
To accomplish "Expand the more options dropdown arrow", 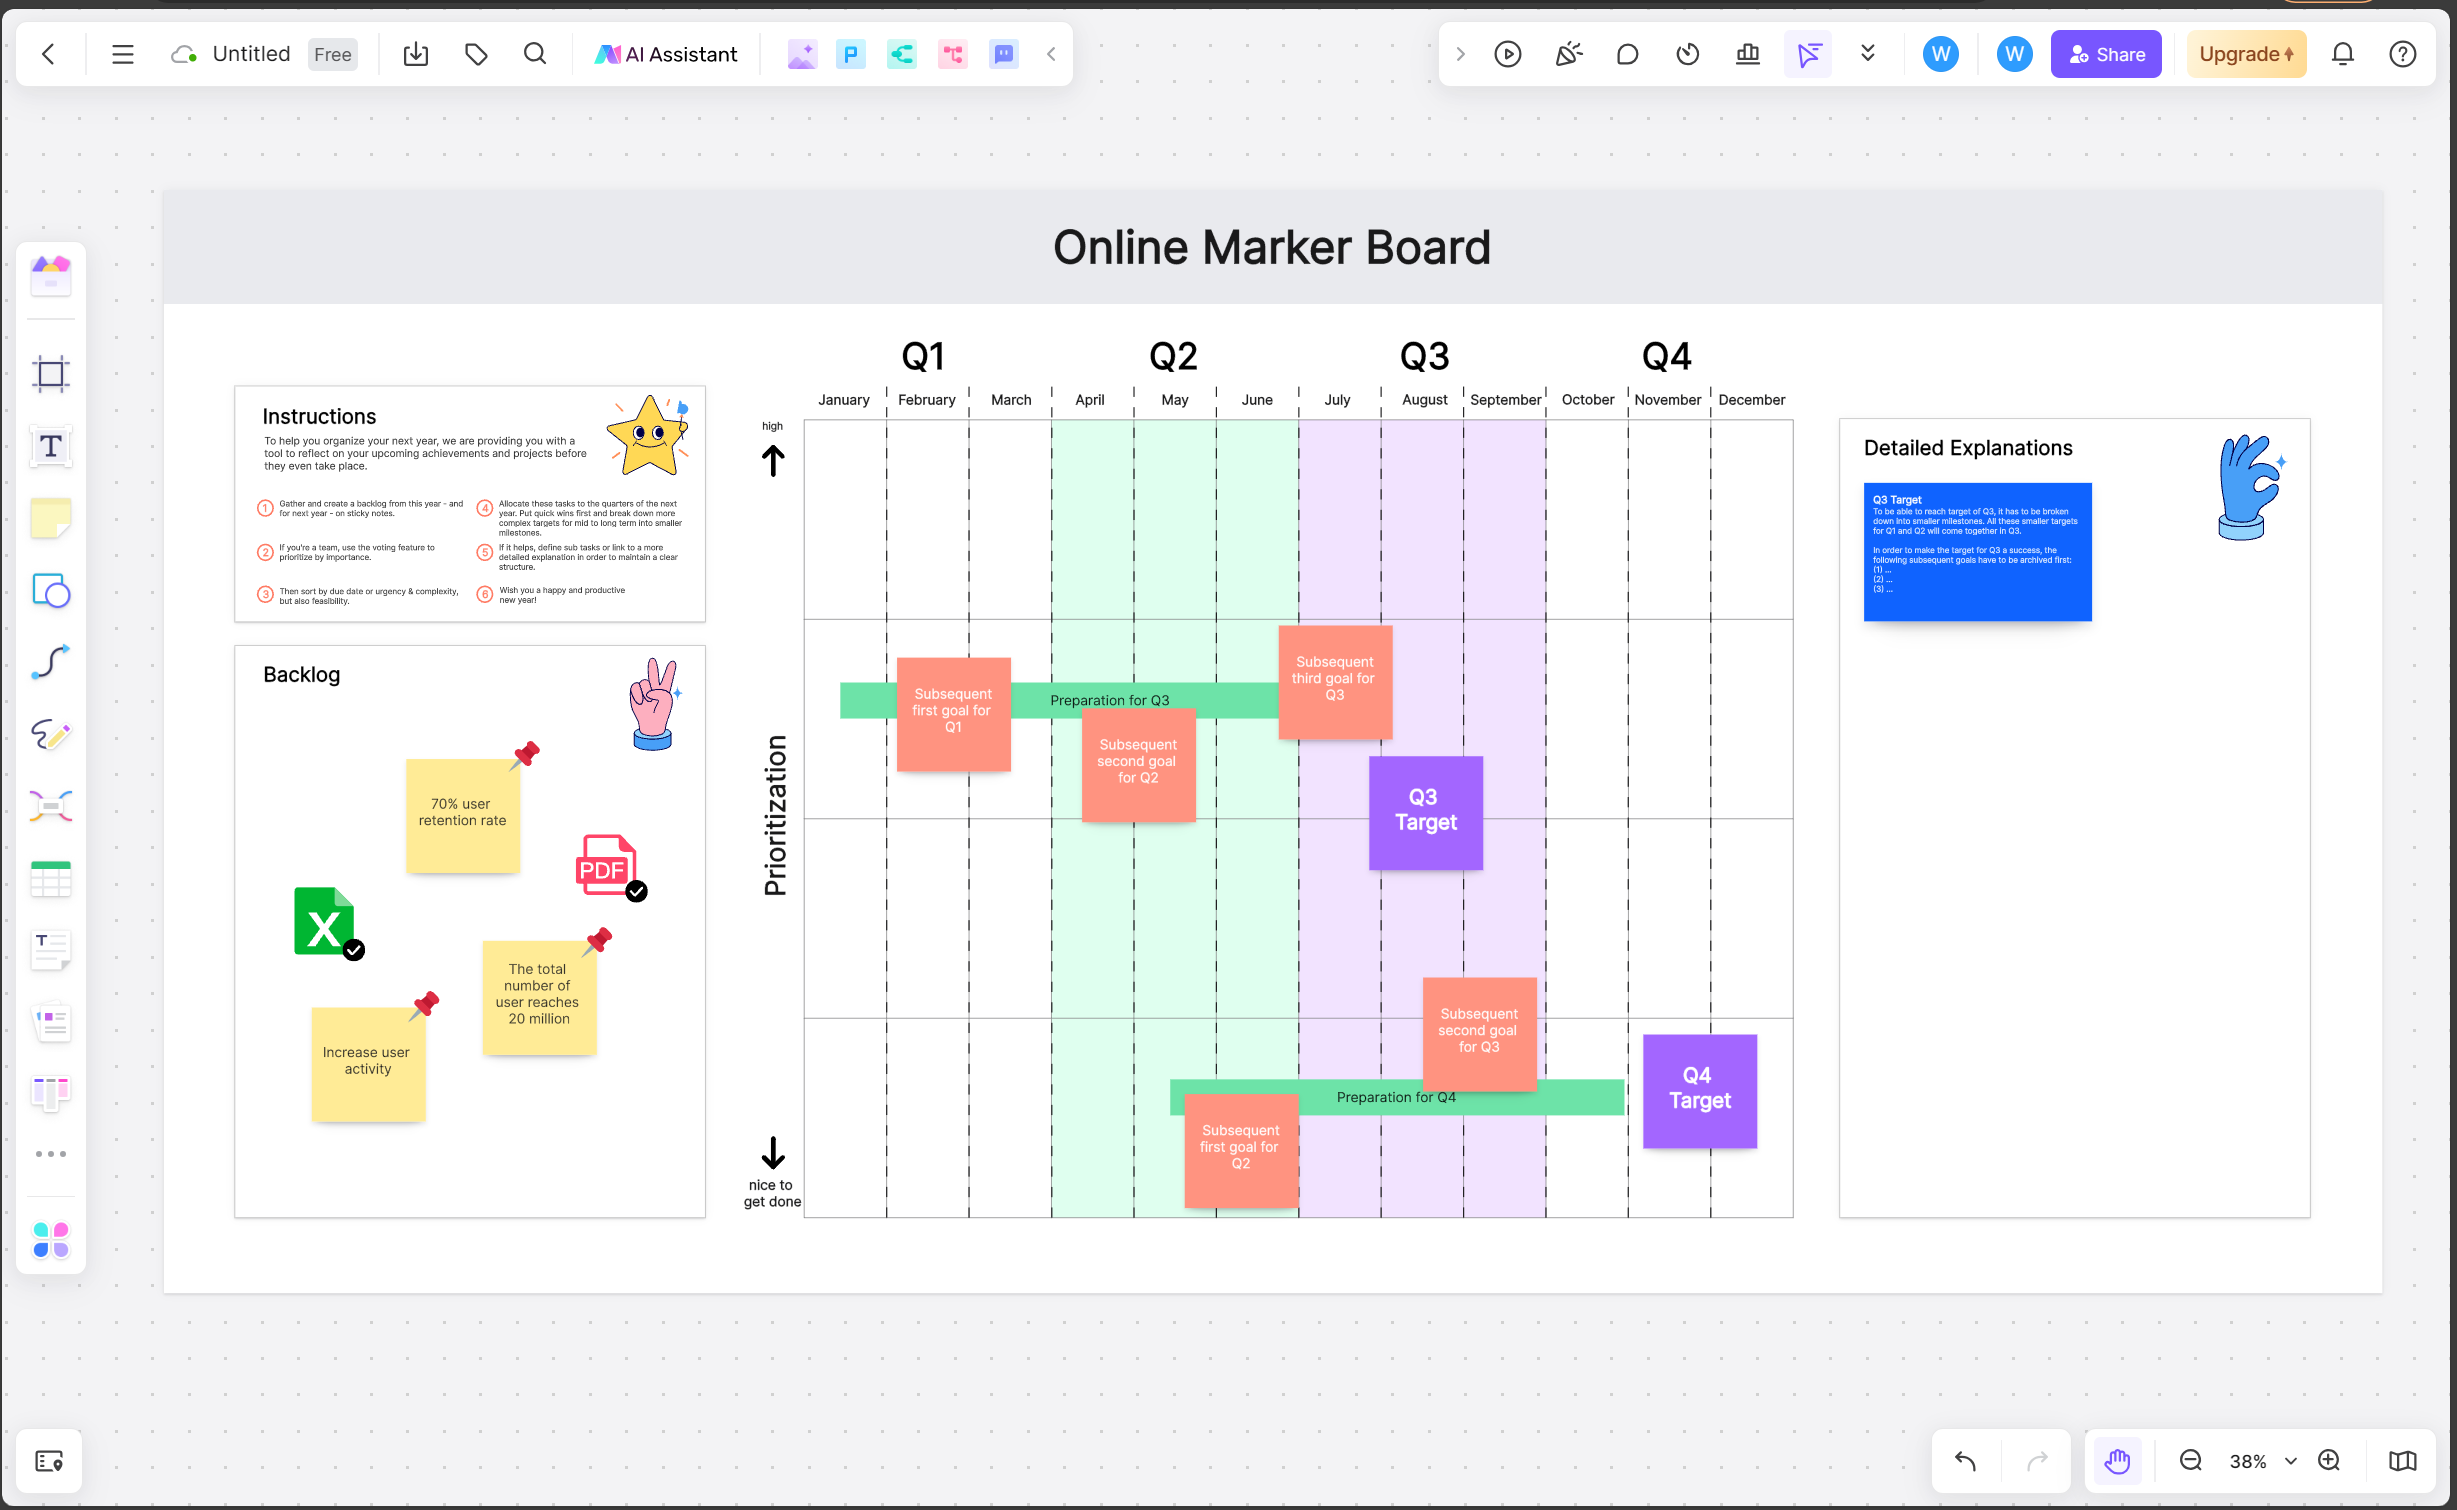I will [1867, 54].
